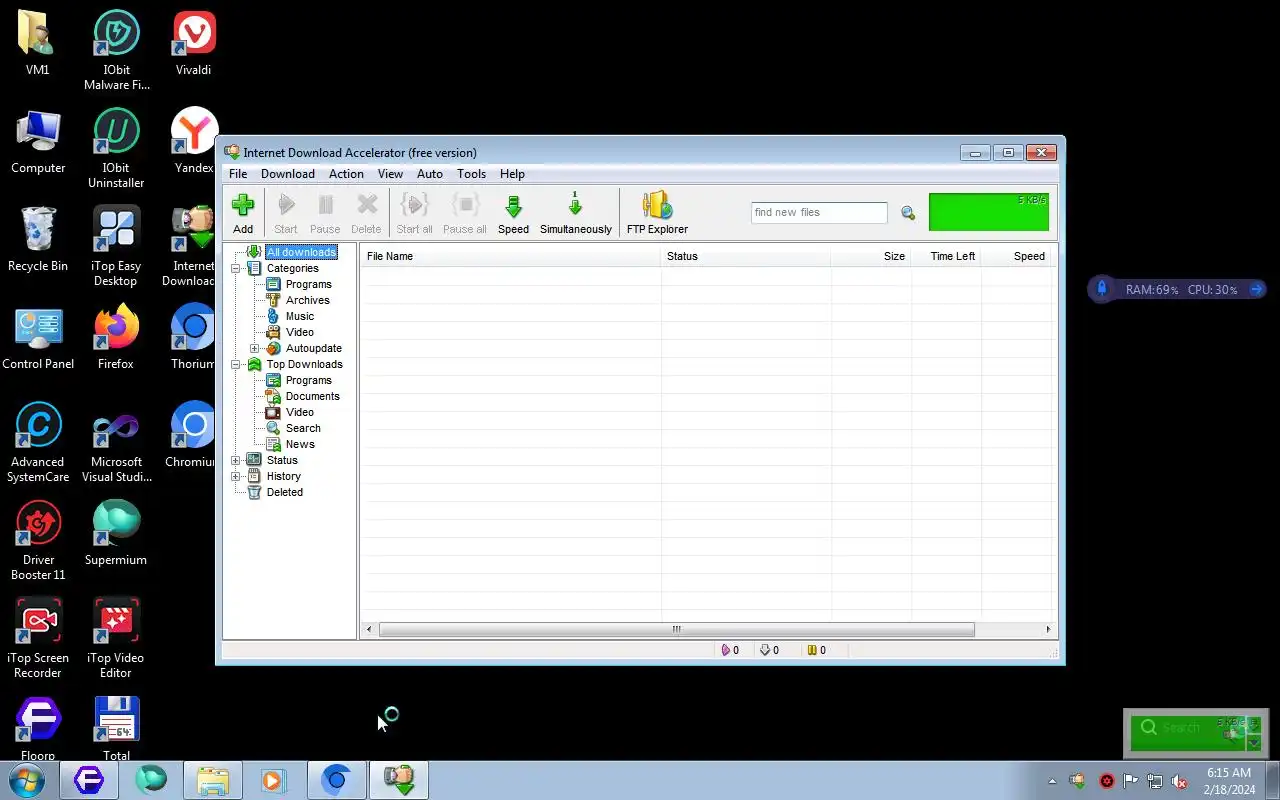Select Documents under Top Downloads
This screenshot has width=1280, height=800.
[x=312, y=396]
